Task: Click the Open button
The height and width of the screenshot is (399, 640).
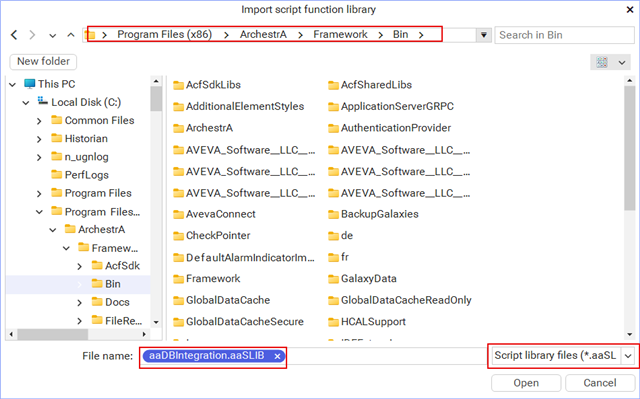Action: 526,383
